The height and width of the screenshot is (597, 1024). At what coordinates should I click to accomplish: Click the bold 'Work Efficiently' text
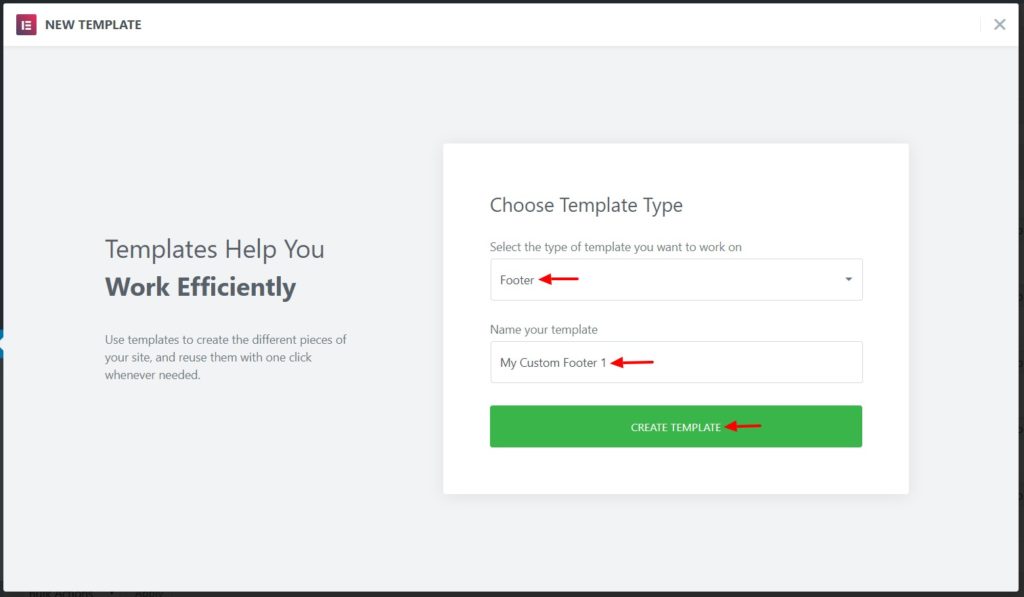coord(200,288)
